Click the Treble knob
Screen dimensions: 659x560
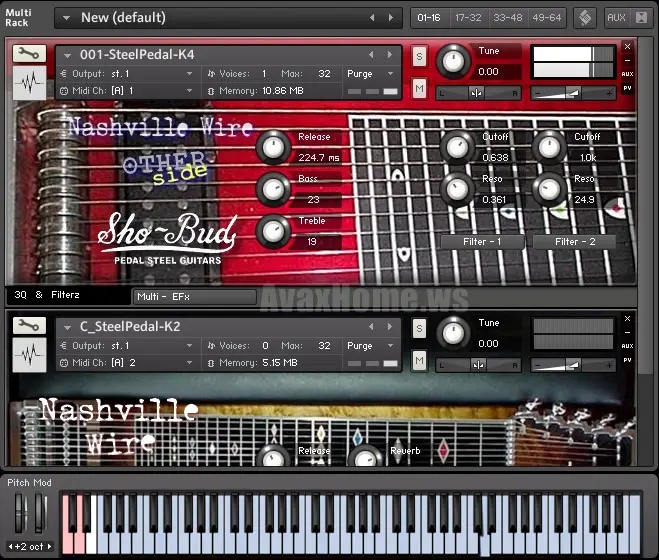click(273, 231)
